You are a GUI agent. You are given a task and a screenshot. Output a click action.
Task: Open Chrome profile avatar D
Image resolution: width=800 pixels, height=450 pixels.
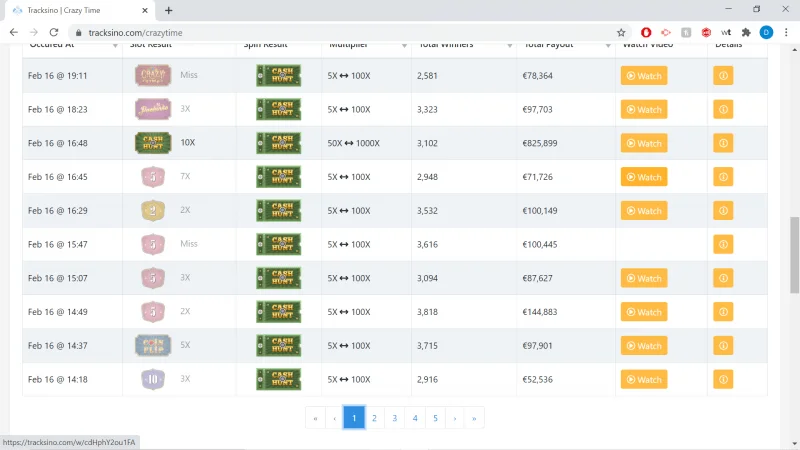[x=766, y=33]
